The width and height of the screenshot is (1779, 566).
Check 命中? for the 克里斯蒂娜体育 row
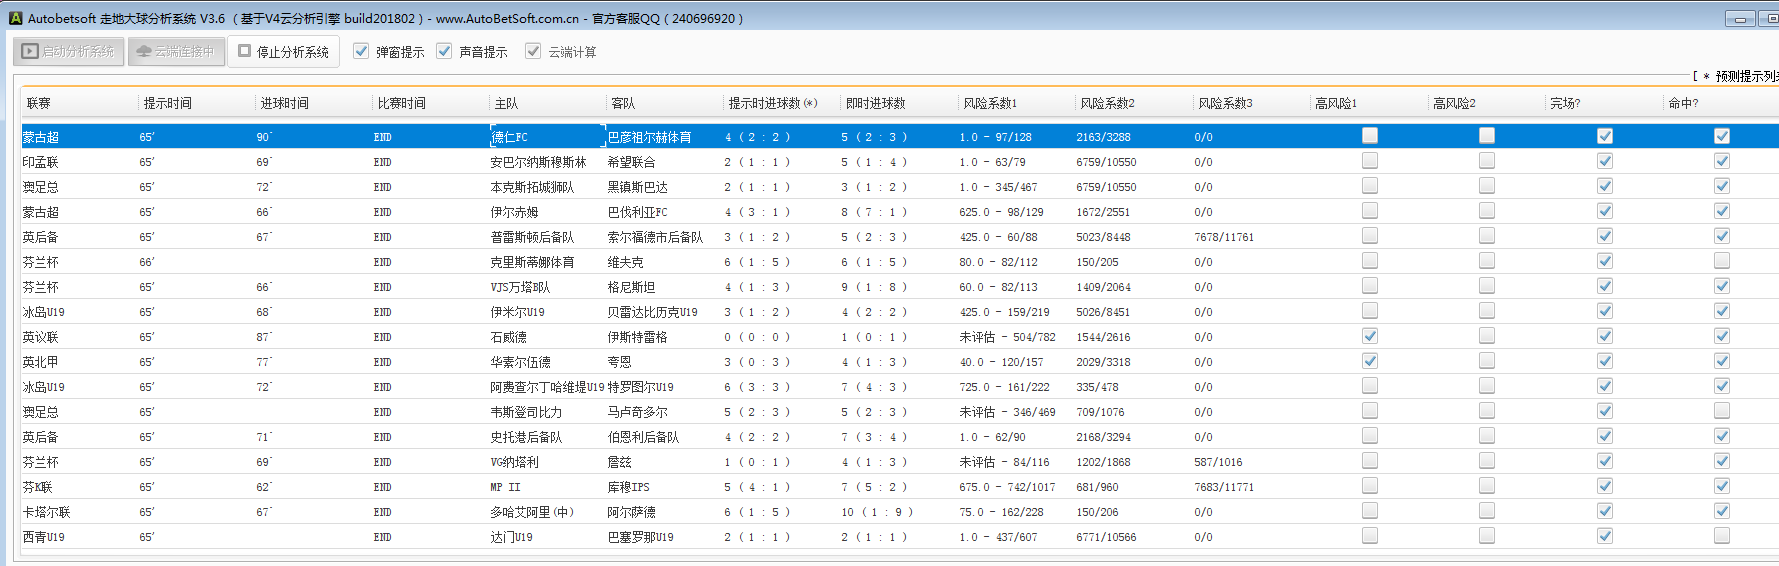[1722, 261]
